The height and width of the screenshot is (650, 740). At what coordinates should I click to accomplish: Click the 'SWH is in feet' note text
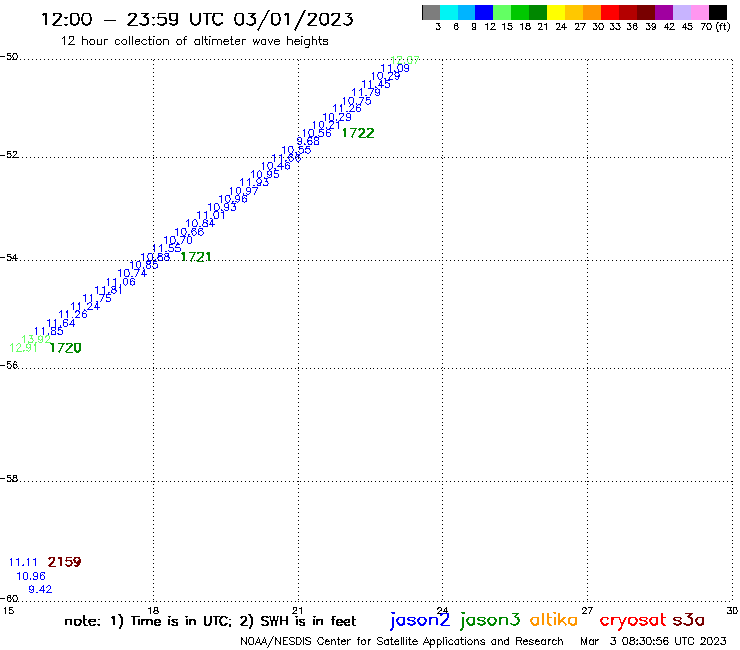tap(308, 621)
